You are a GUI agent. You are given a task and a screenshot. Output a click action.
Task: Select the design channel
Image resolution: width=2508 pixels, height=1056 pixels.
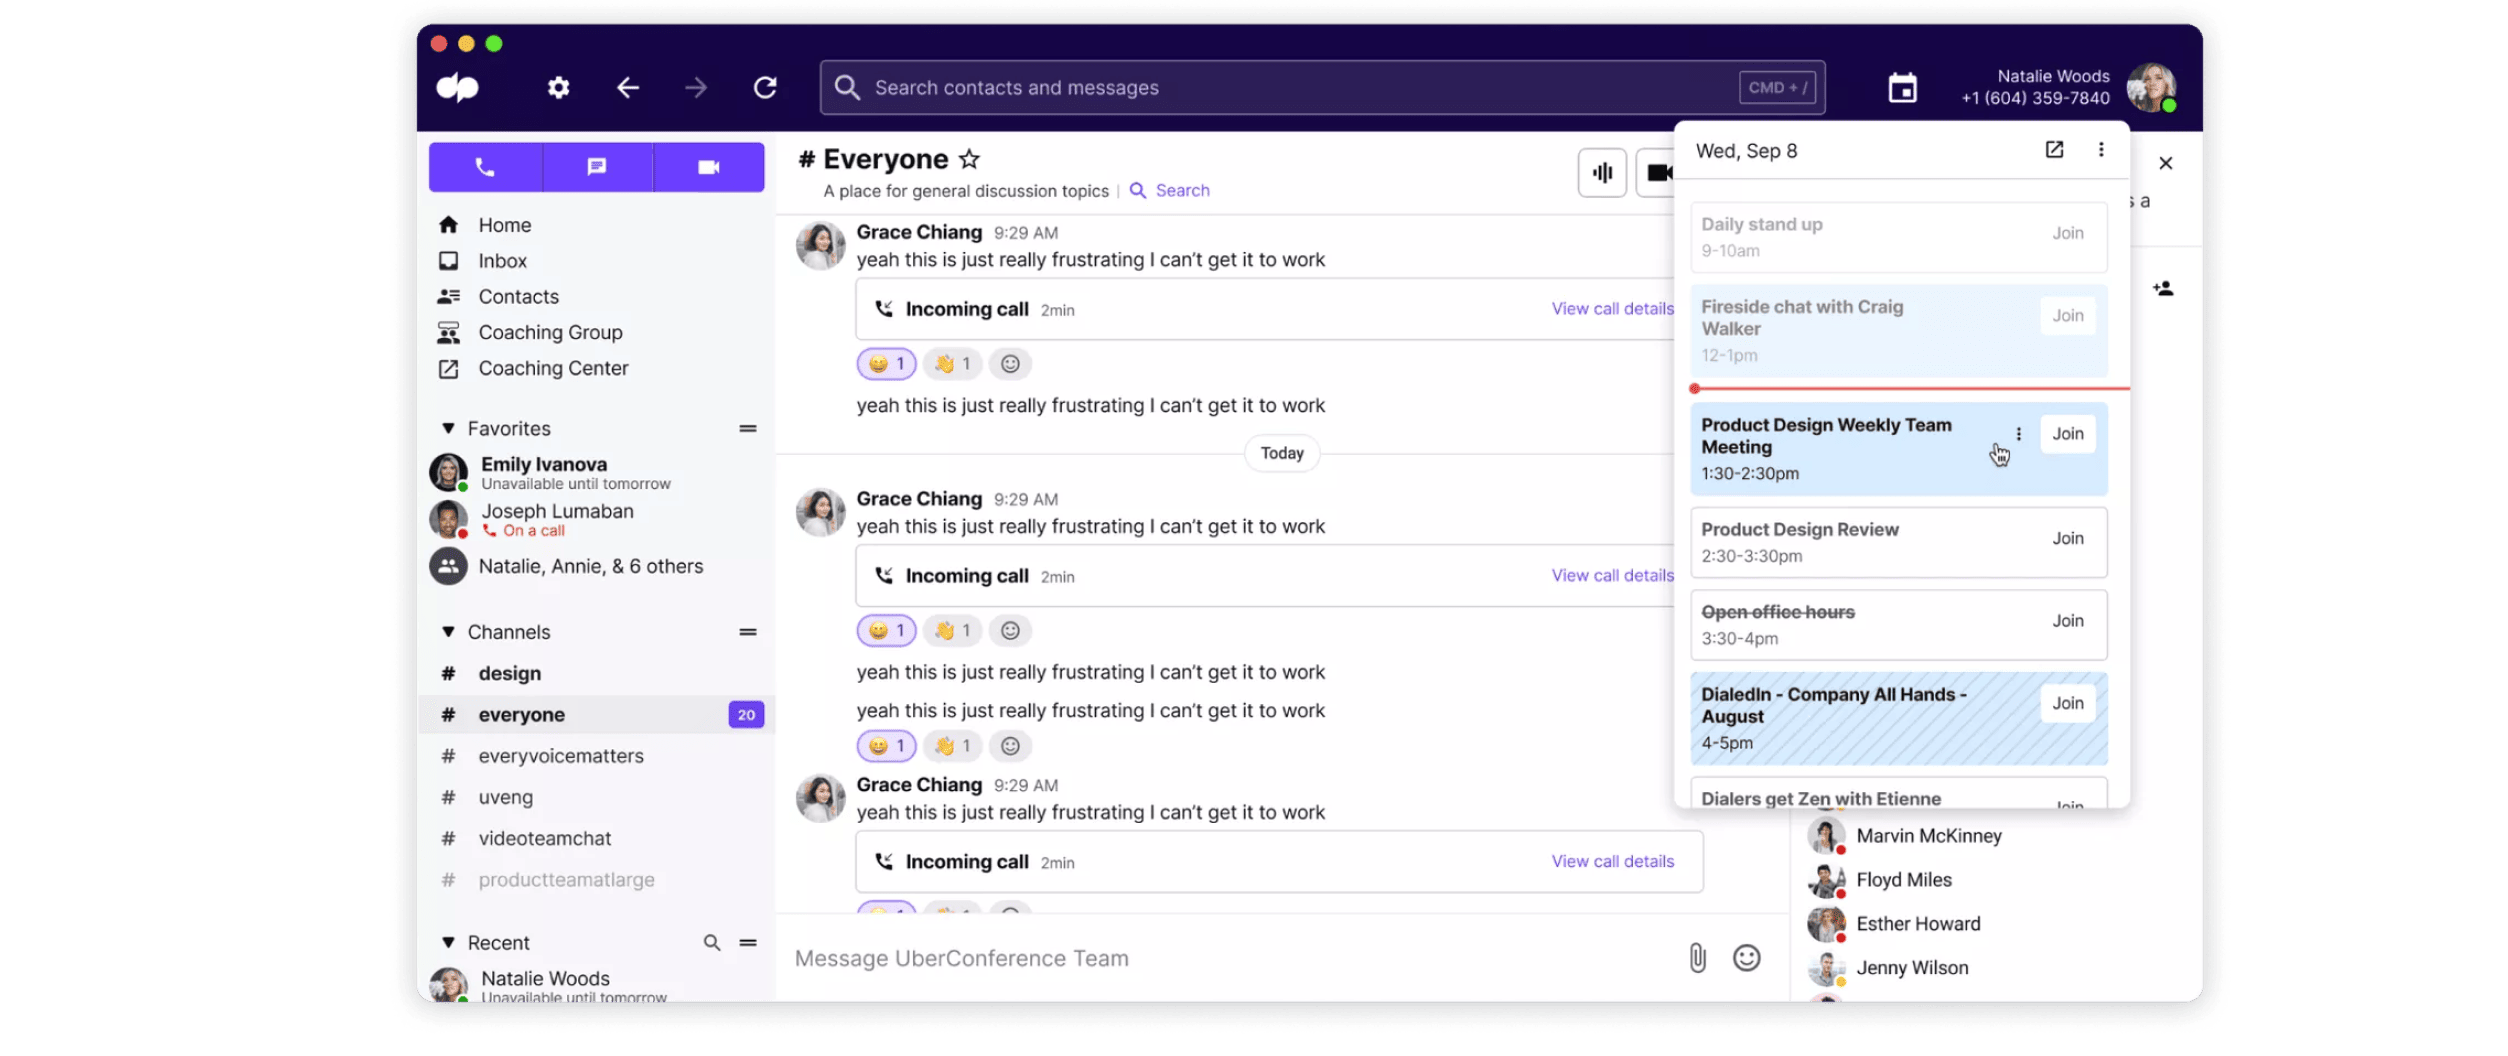click(x=597, y=674)
